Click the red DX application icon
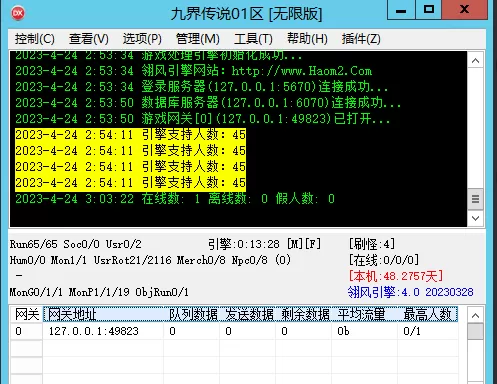 (18, 13)
